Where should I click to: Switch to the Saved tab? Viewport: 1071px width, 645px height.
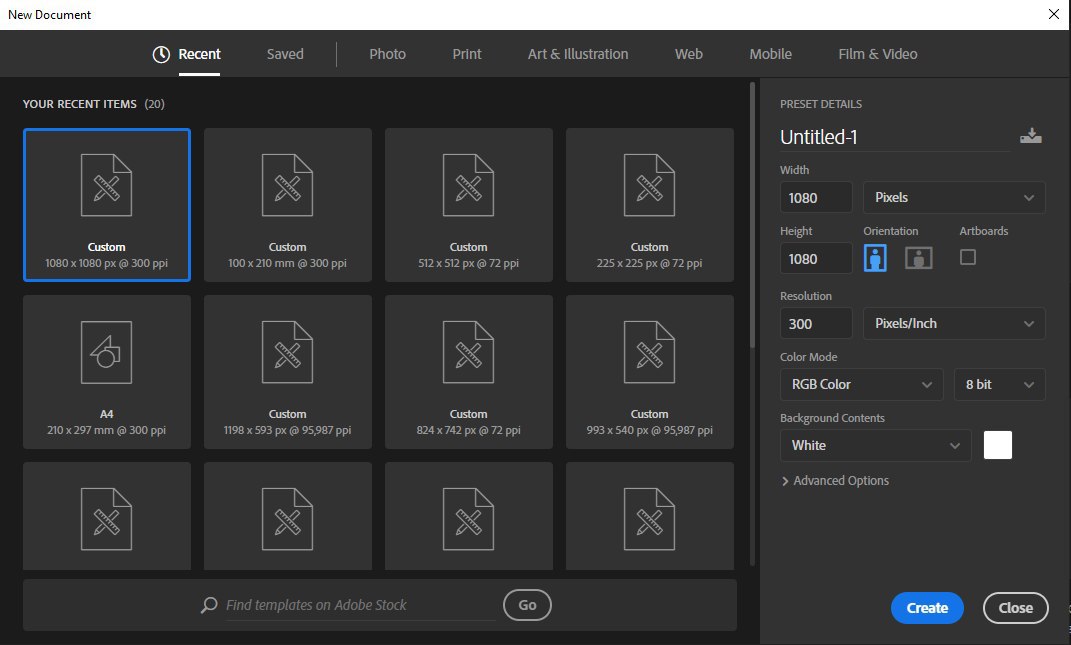click(x=285, y=54)
